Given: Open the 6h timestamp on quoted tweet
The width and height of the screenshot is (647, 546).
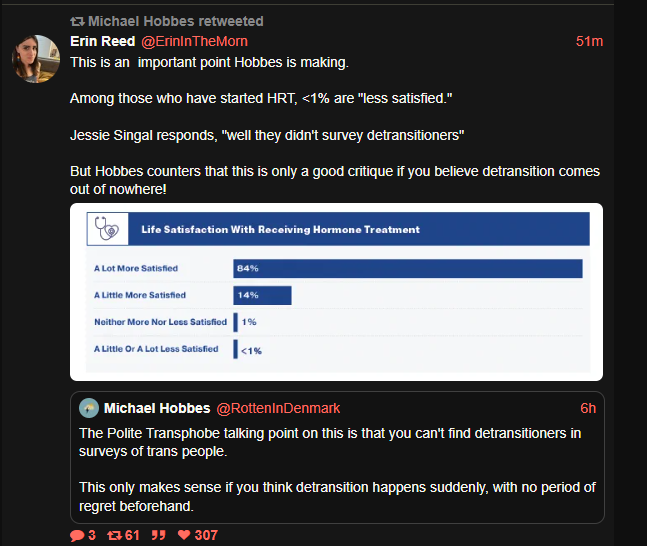Looking at the screenshot, I should pyautogui.click(x=588, y=408).
